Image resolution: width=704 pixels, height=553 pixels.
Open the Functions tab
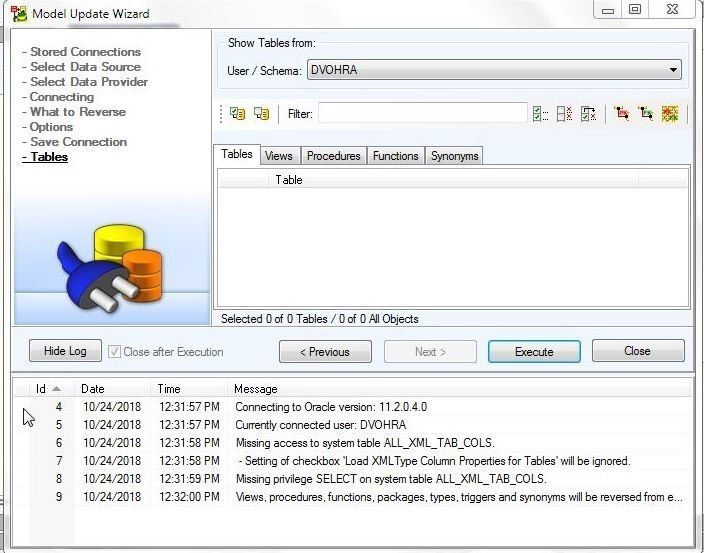(x=396, y=156)
